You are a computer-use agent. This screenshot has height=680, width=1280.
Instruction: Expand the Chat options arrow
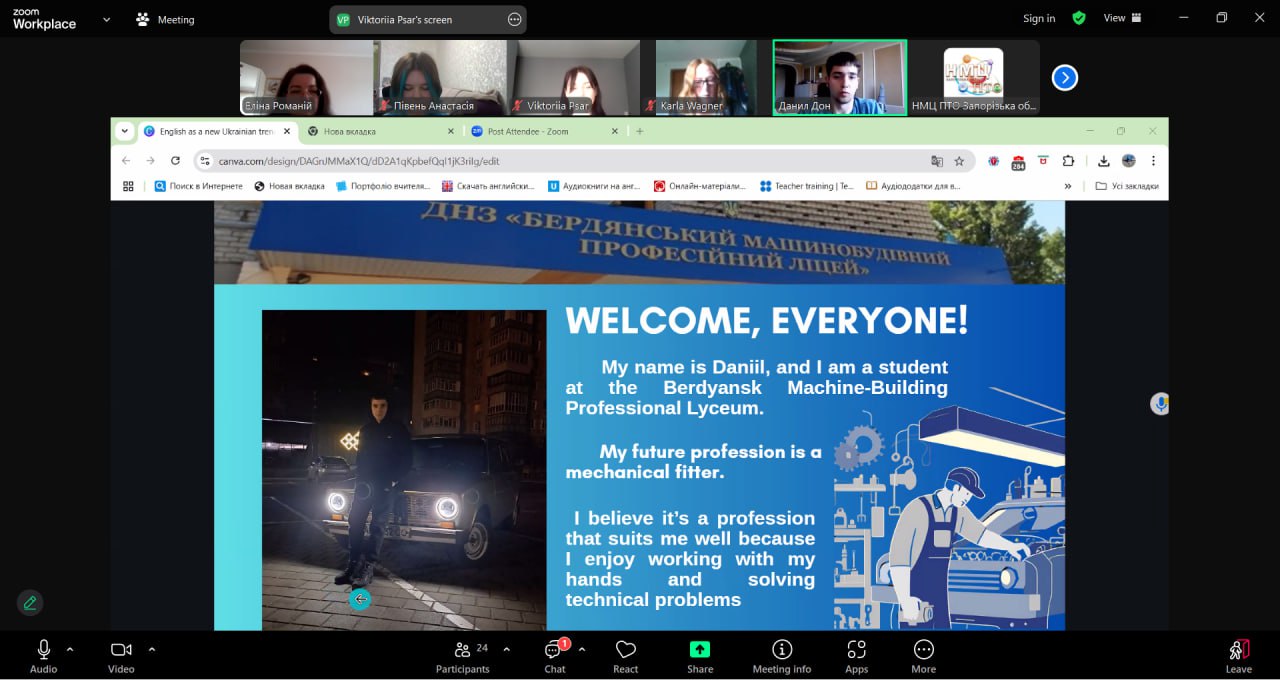coord(582,649)
